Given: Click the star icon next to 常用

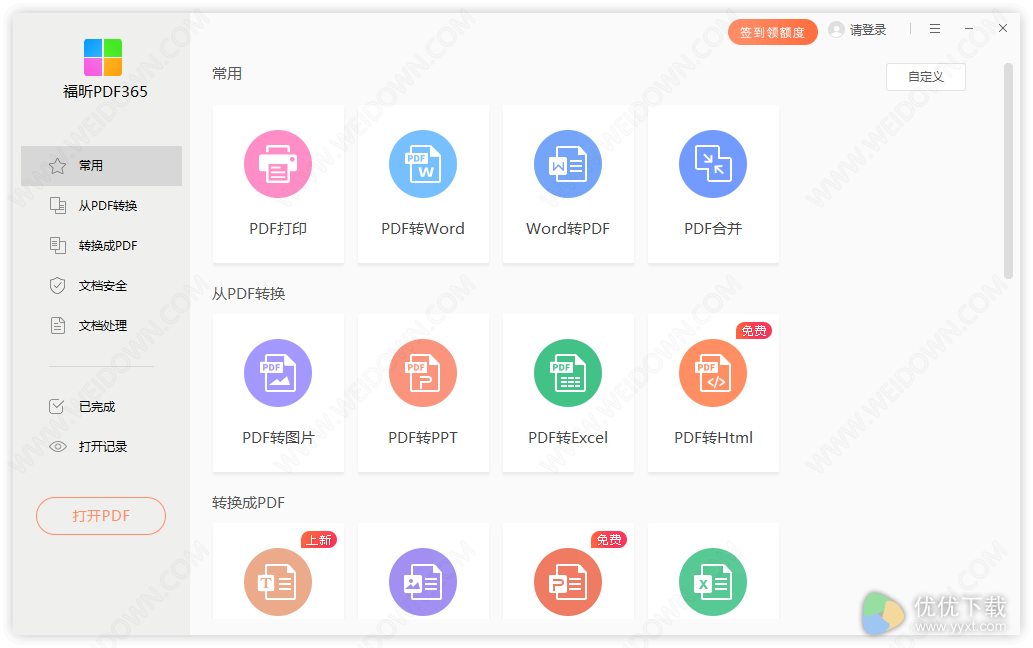Looking at the screenshot, I should pos(57,166).
